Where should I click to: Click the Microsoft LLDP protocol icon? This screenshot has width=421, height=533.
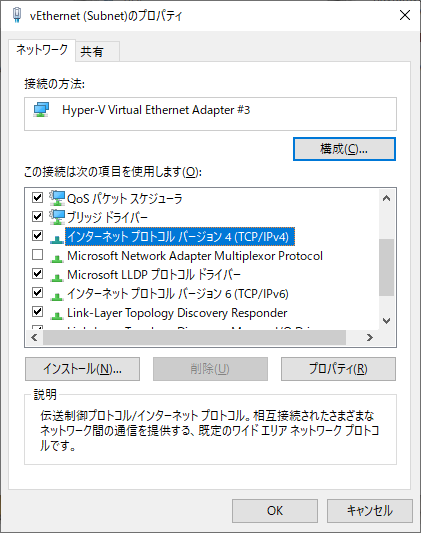click(x=57, y=278)
